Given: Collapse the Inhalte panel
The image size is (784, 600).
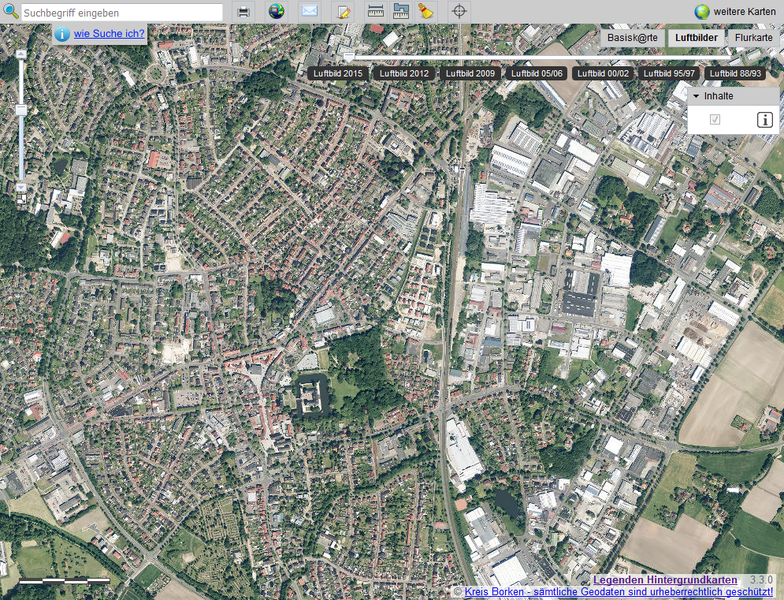Looking at the screenshot, I should (x=696, y=96).
